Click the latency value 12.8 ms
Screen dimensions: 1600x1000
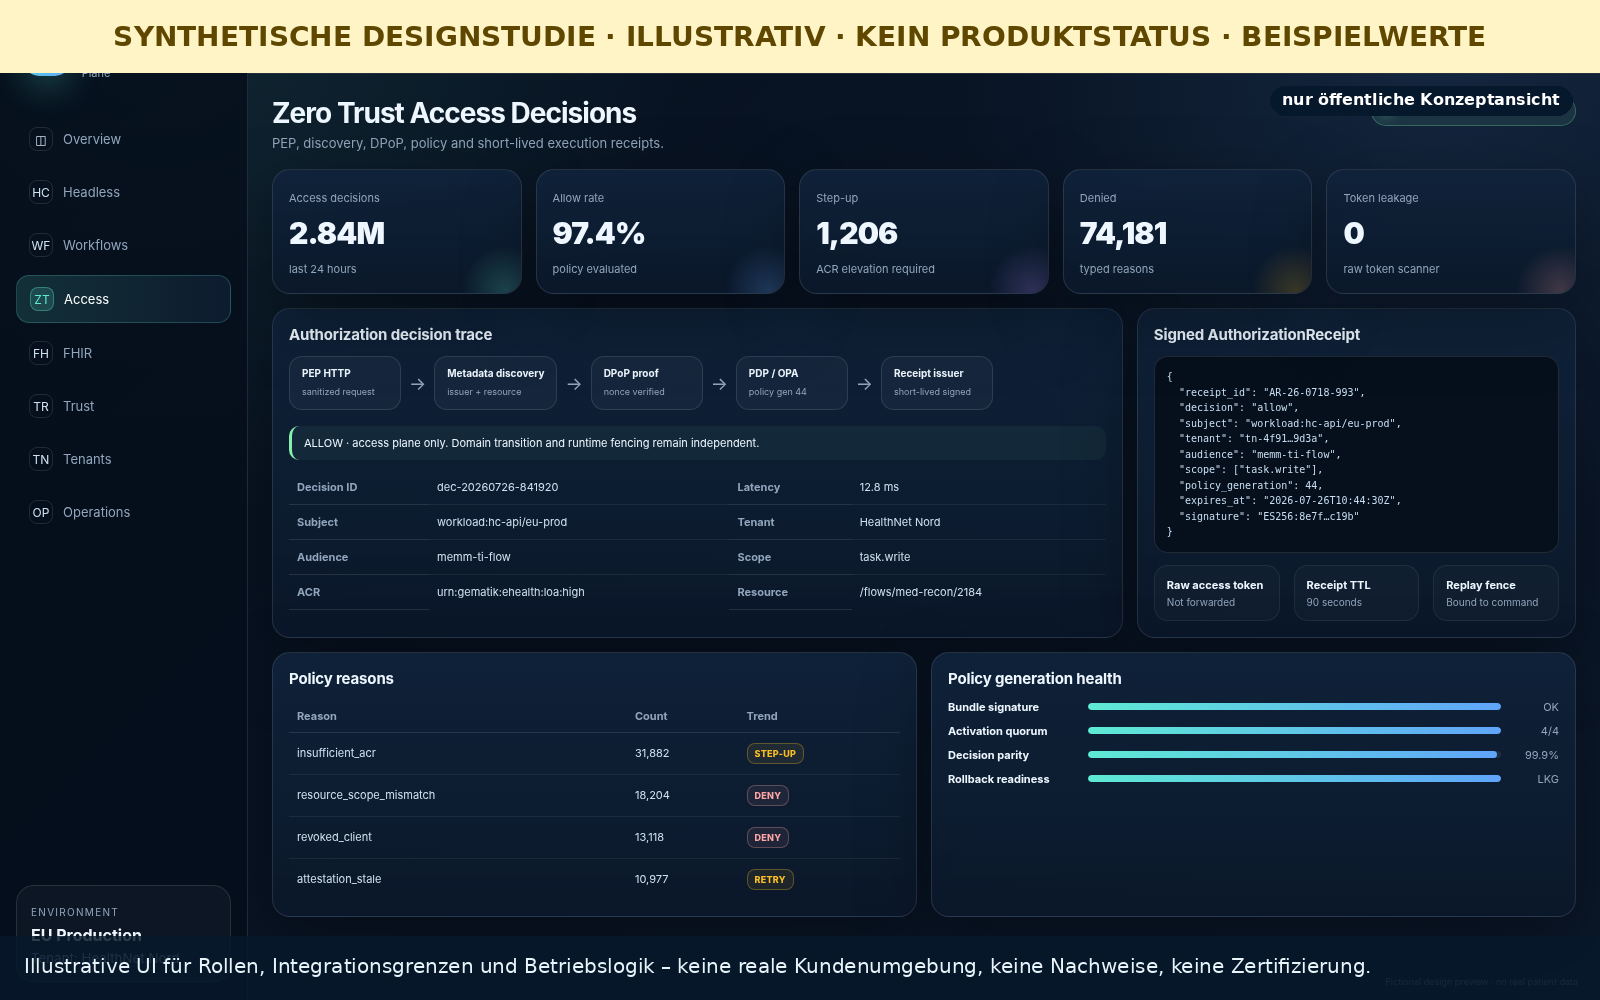coord(879,488)
